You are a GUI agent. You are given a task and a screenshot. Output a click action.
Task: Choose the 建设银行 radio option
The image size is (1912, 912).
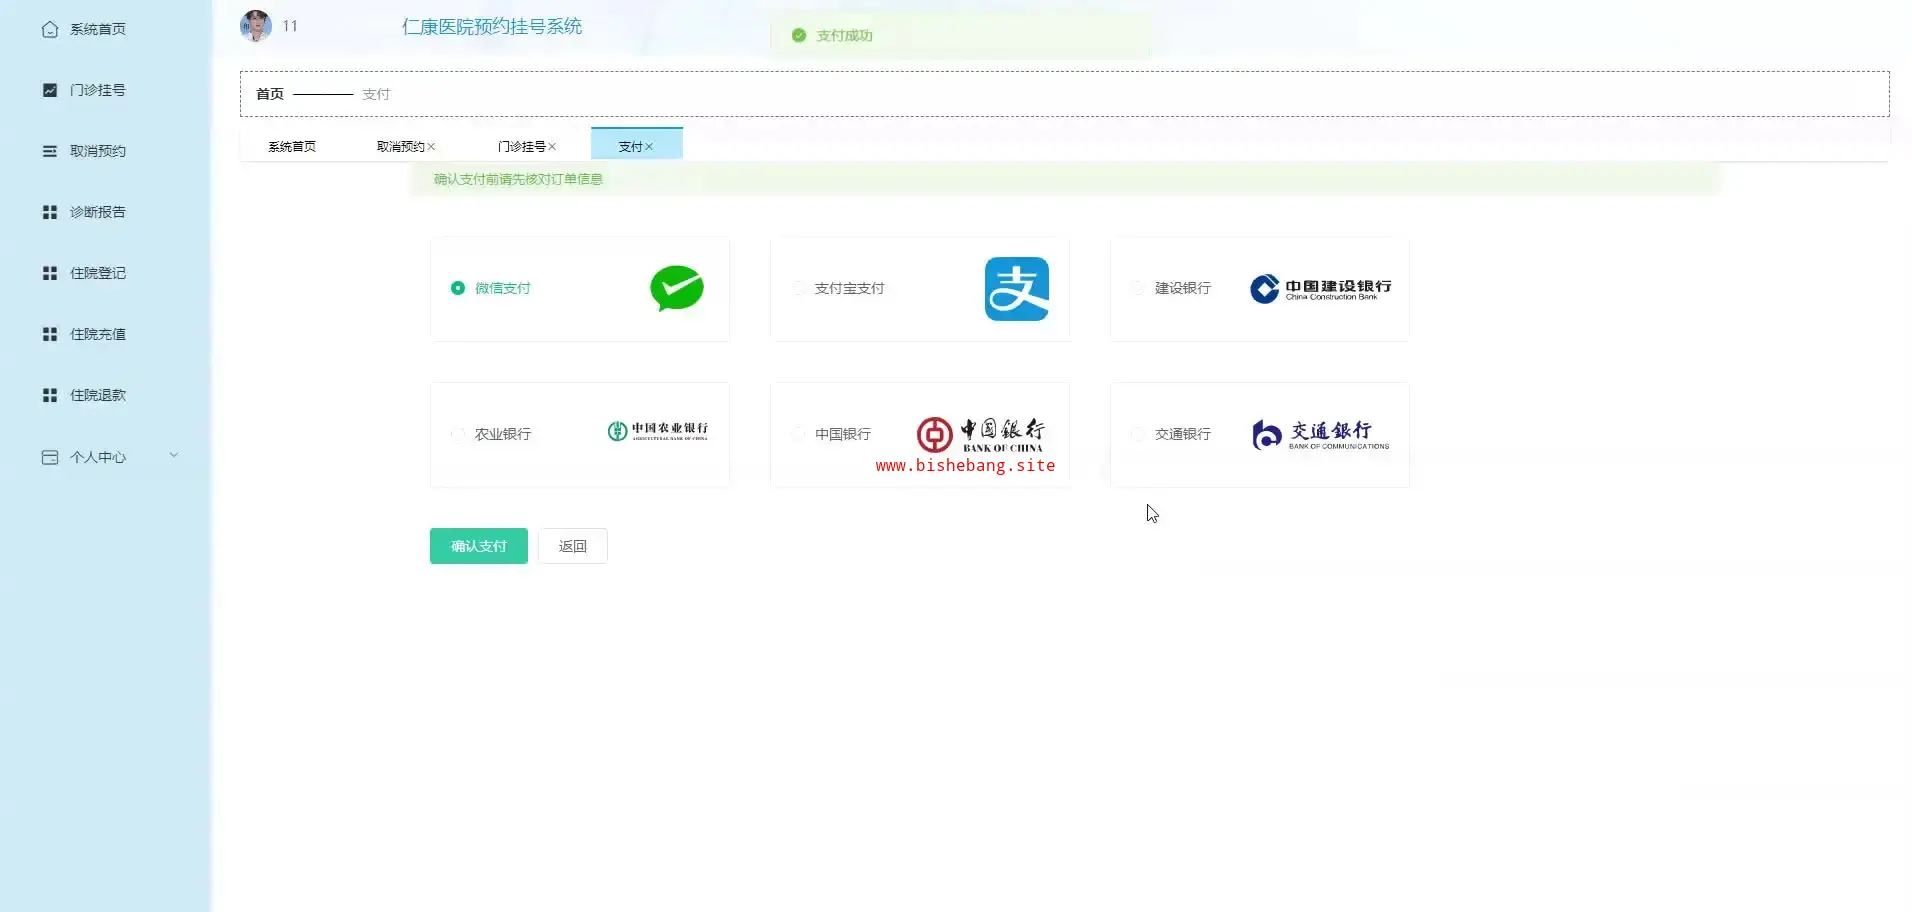pyautogui.click(x=1138, y=288)
